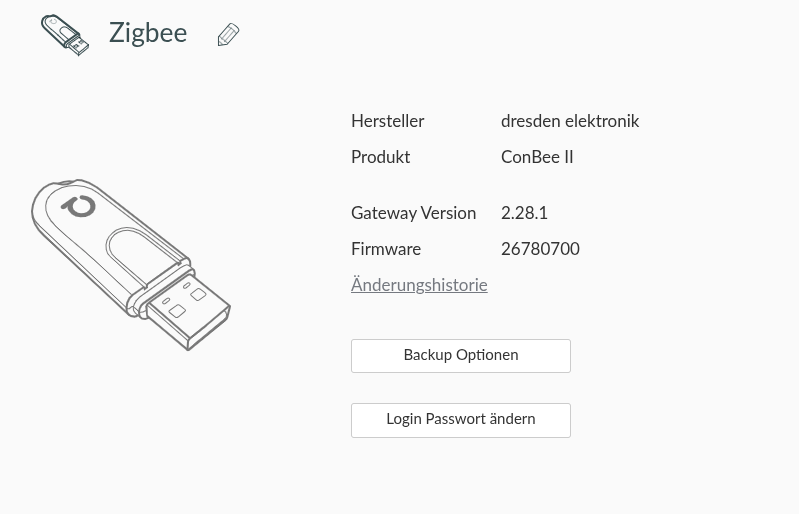Select the version number 2.28.1
Image resolution: width=799 pixels, height=514 pixels.
click(x=524, y=213)
